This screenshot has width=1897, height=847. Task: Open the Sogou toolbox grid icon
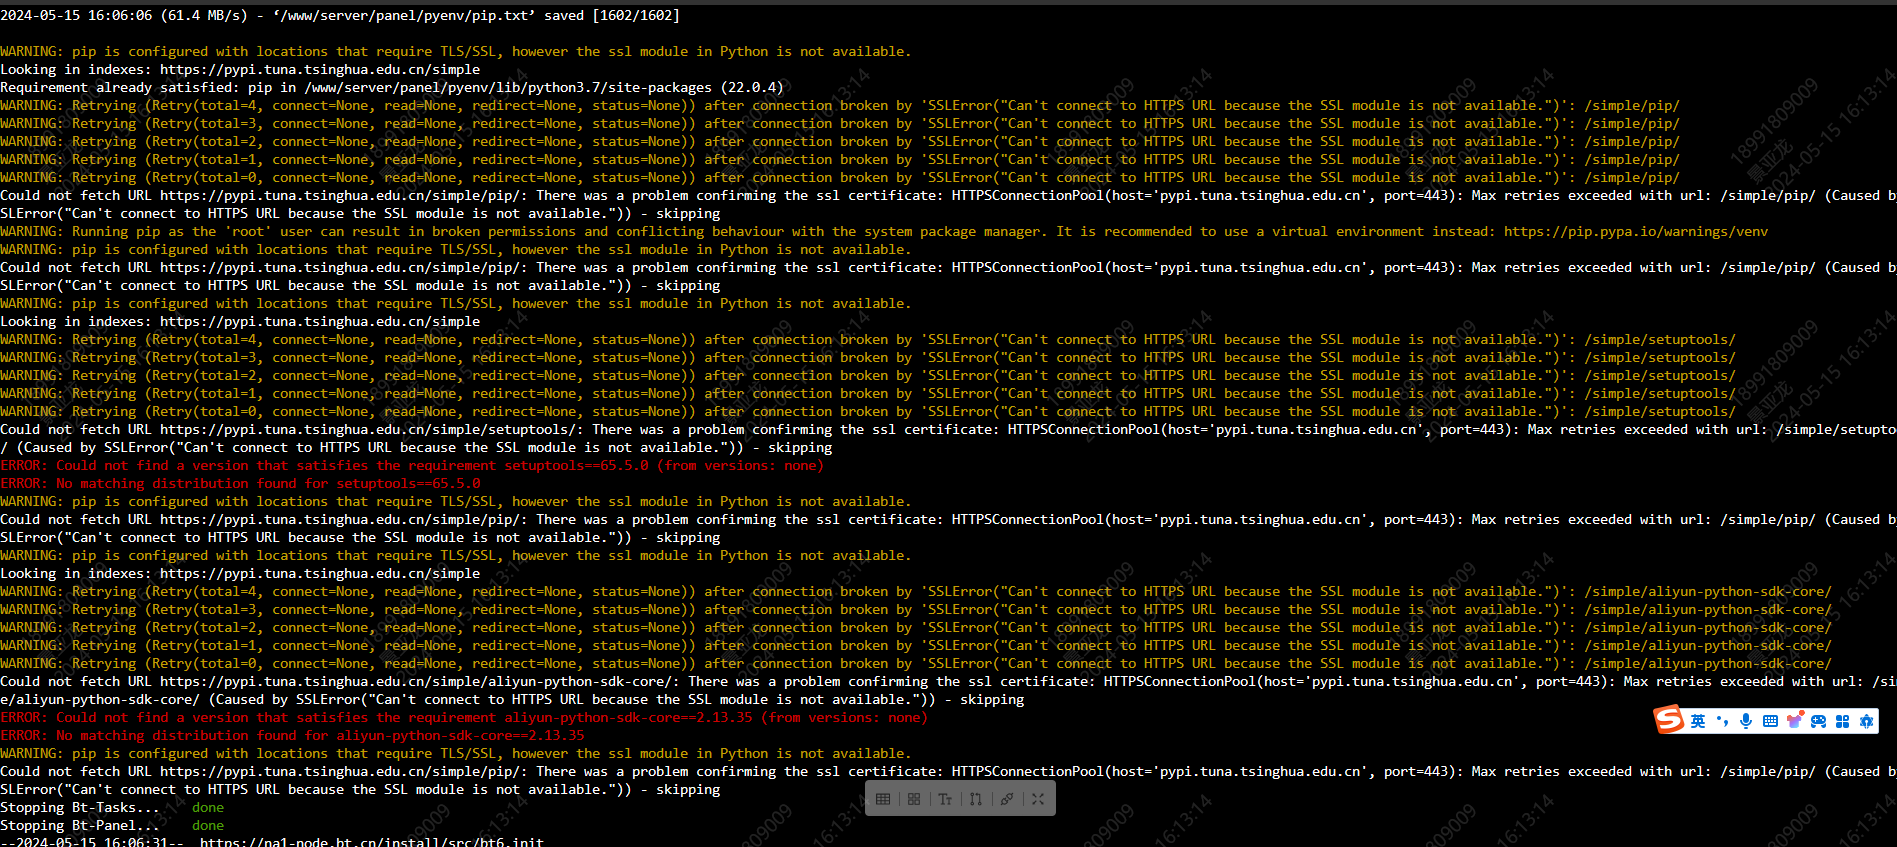1842,721
